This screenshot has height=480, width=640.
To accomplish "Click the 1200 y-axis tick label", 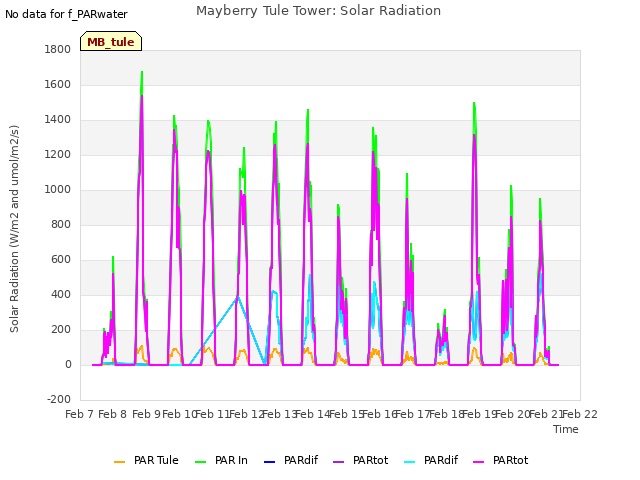I will tap(58, 155).
